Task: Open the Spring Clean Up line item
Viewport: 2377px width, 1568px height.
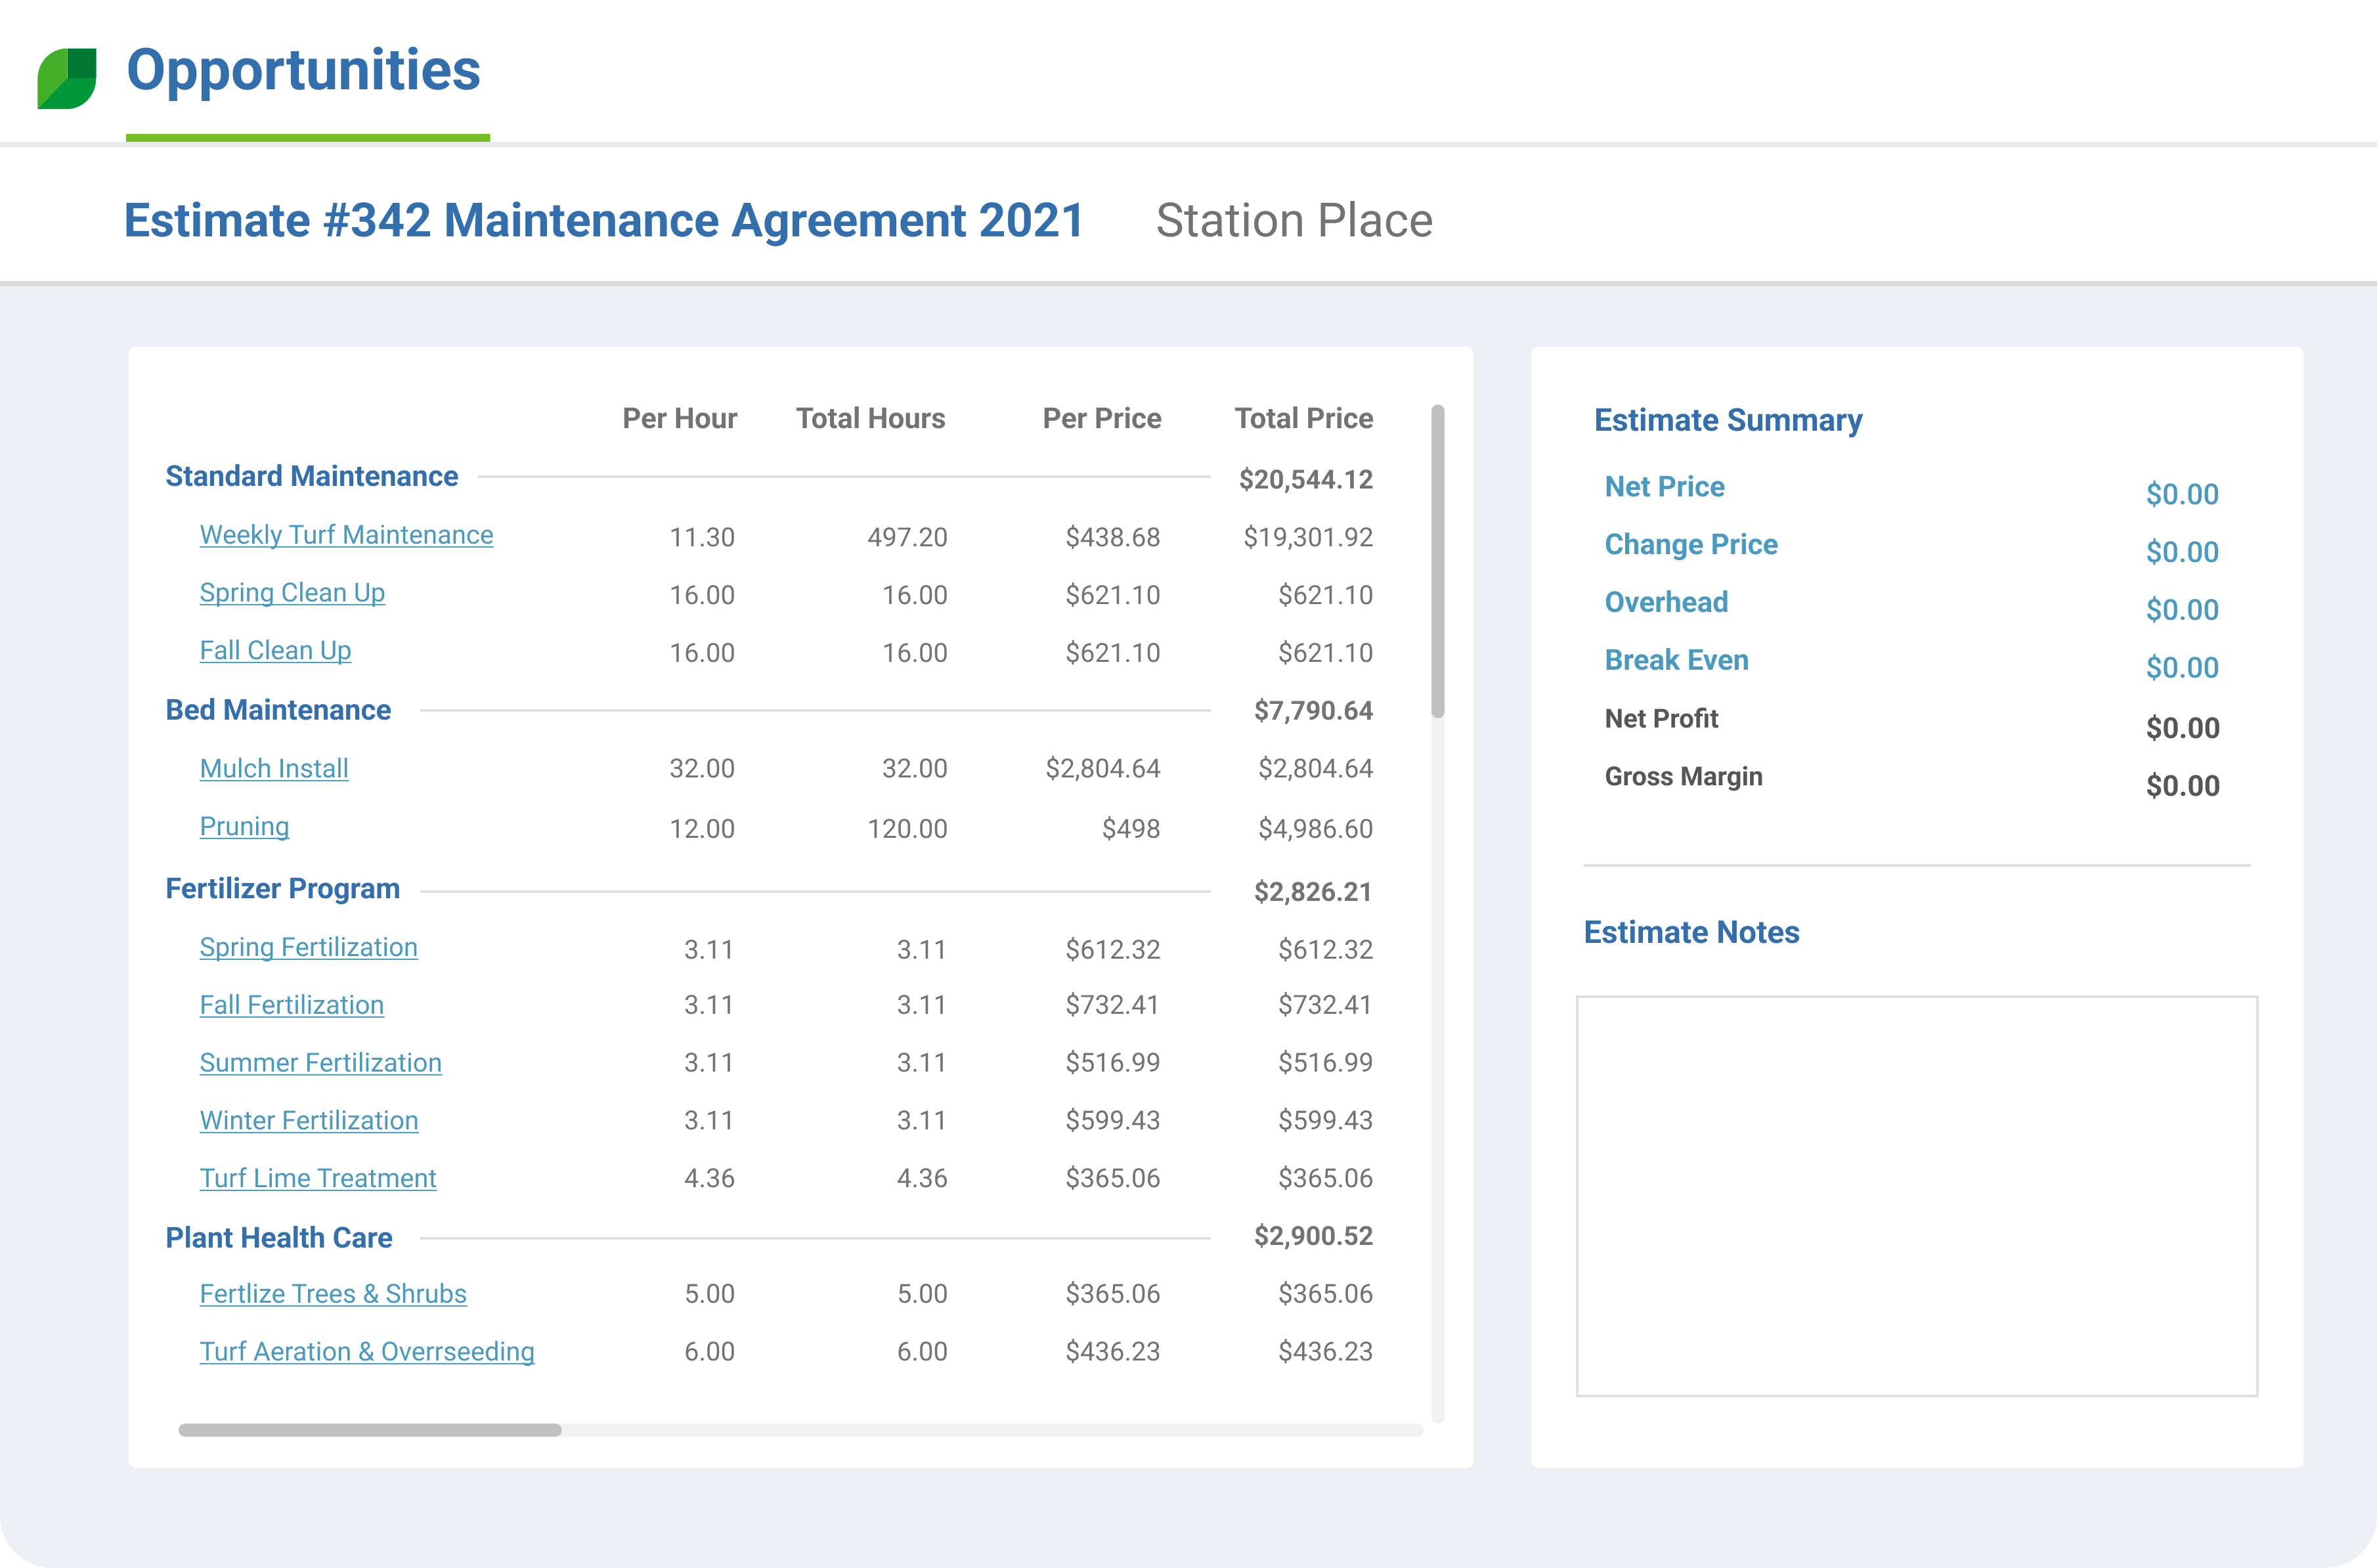Action: click(x=292, y=593)
